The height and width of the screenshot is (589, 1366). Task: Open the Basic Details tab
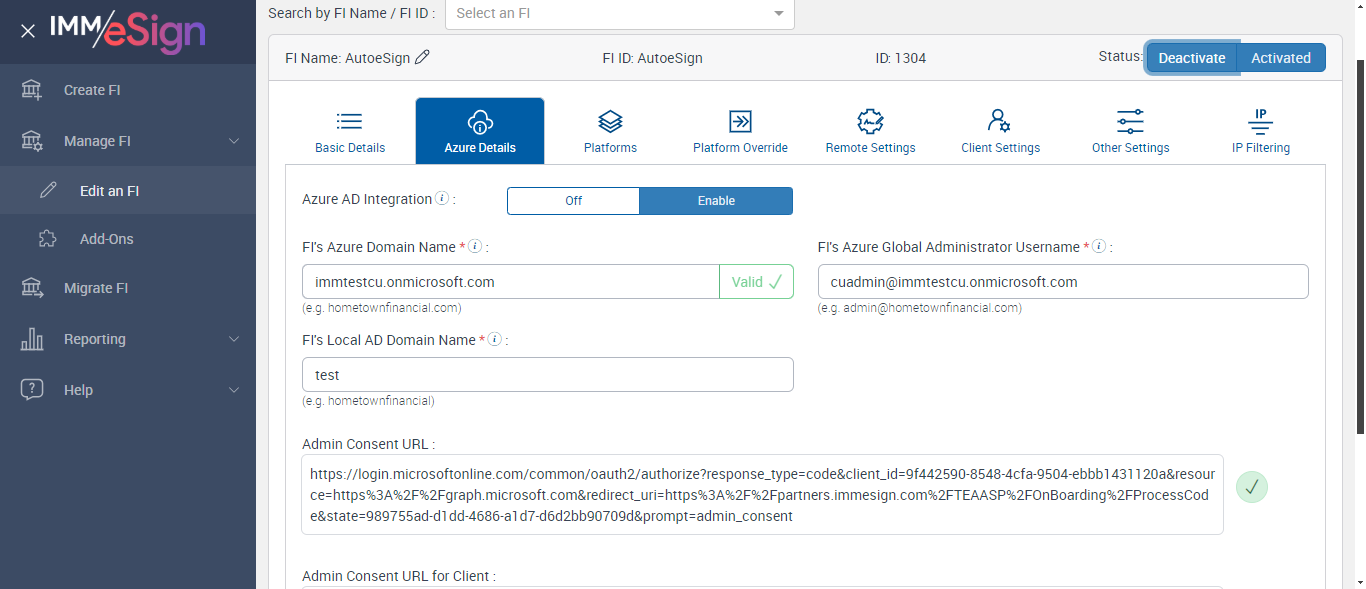[350, 131]
